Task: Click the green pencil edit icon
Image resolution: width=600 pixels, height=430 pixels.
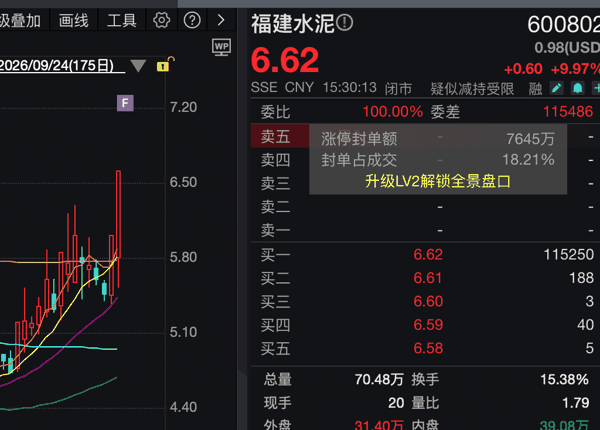Action: pyautogui.click(x=557, y=88)
